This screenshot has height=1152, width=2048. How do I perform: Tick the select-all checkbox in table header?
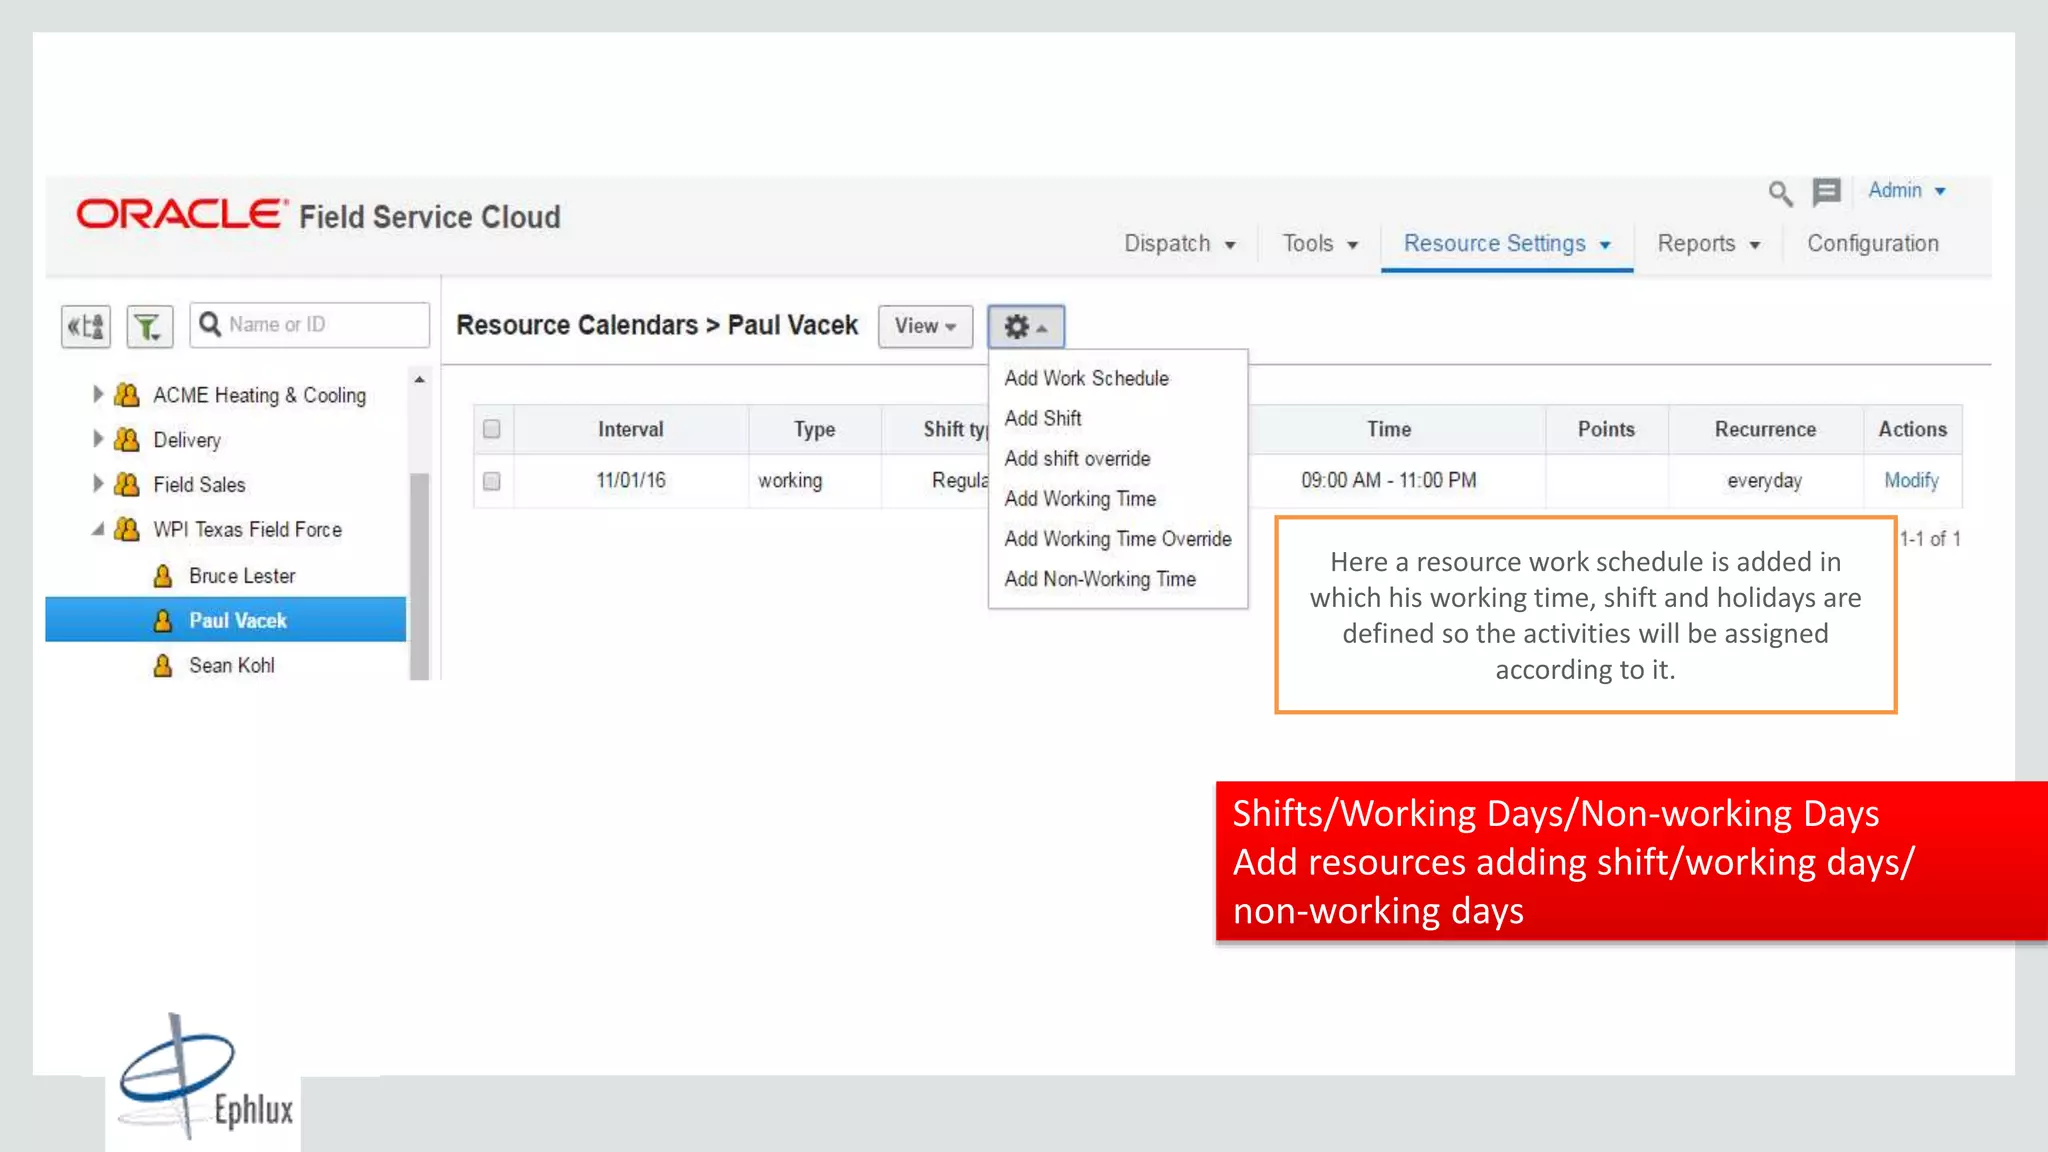(x=491, y=429)
